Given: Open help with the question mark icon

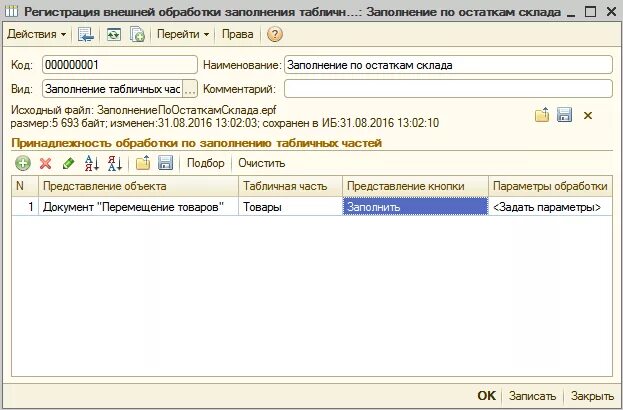Looking at the screenshot, I should (x=275, y=34).
